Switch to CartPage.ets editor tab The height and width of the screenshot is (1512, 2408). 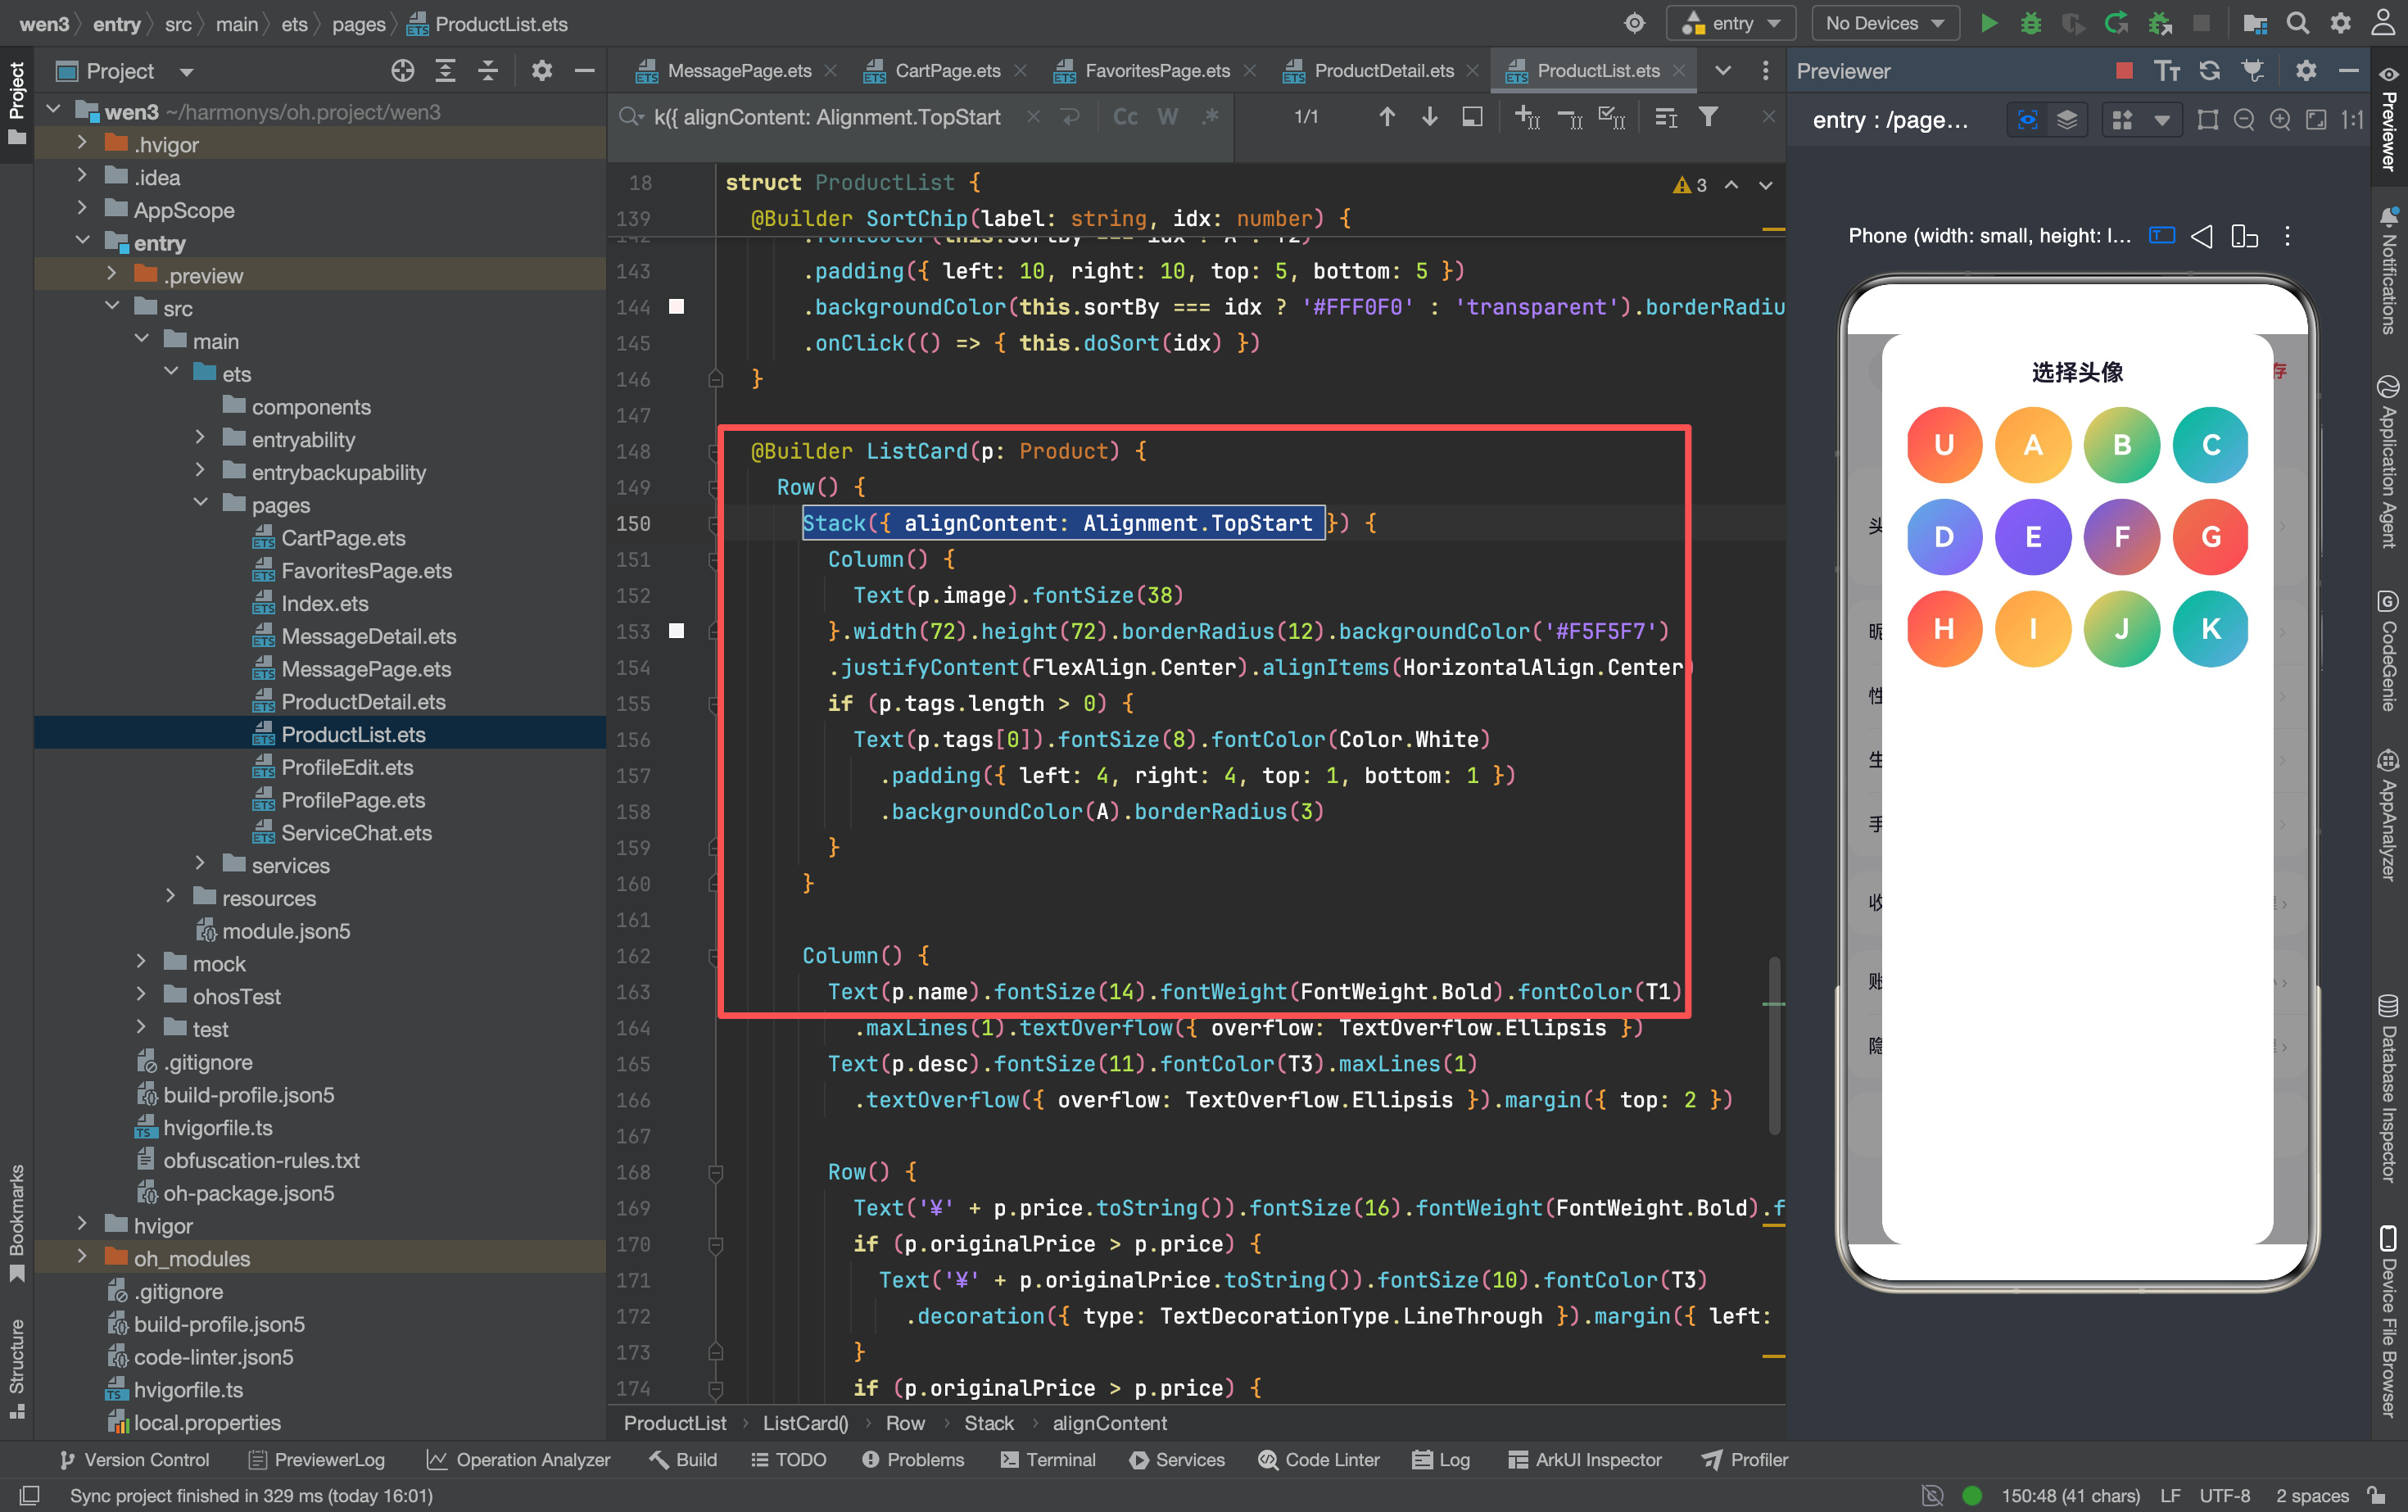[947, 71]
